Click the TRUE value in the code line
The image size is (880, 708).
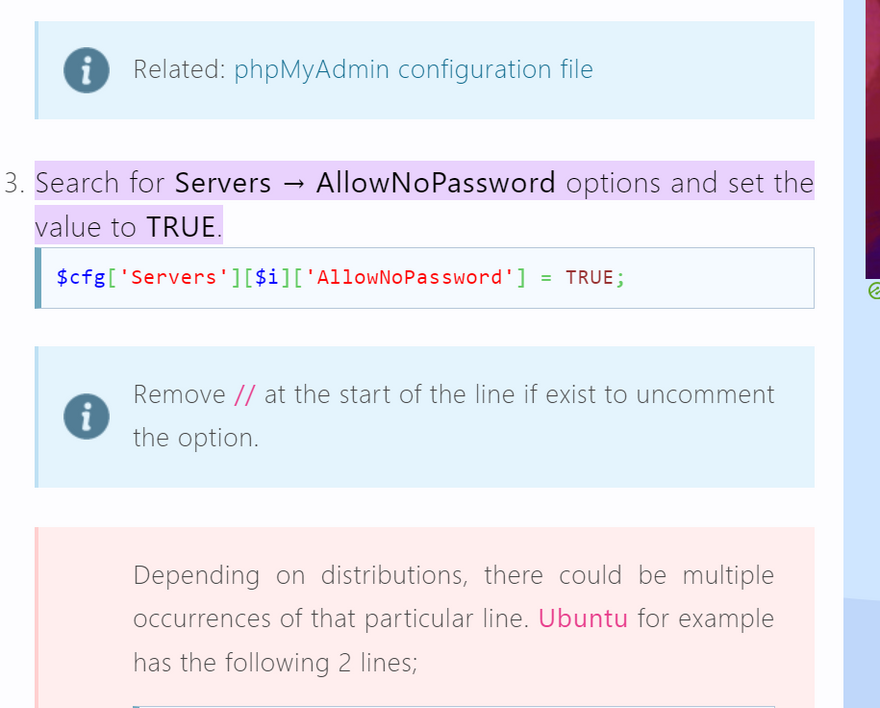click(589, 278)
